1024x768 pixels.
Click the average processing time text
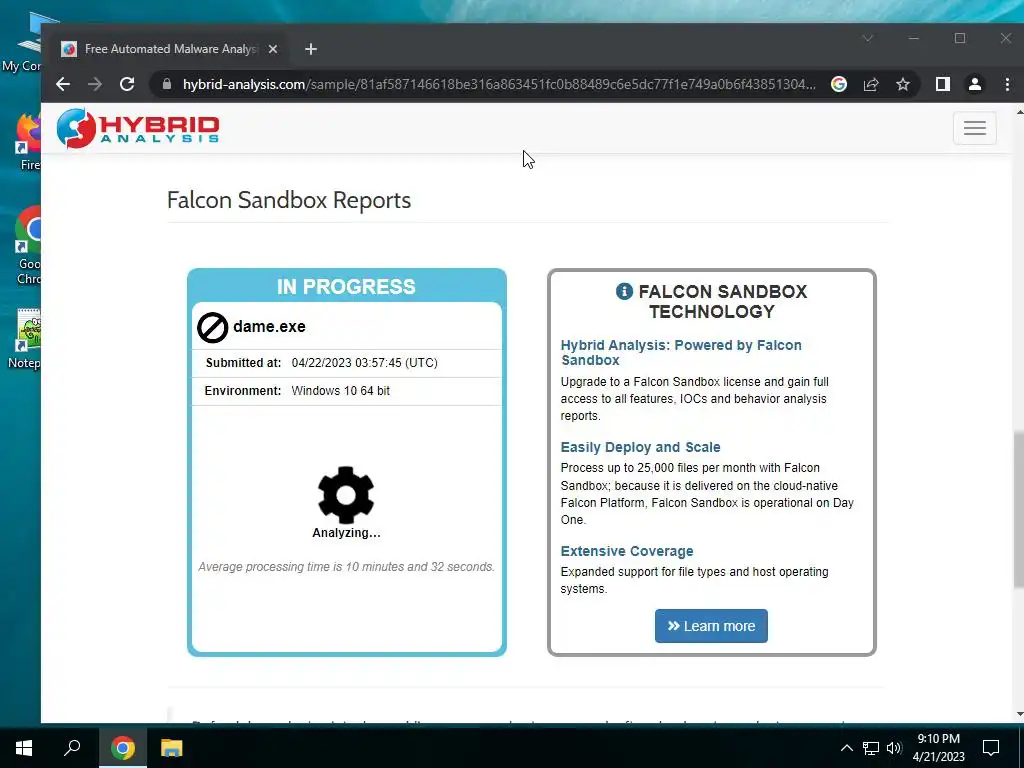click(x=346, y=567)
